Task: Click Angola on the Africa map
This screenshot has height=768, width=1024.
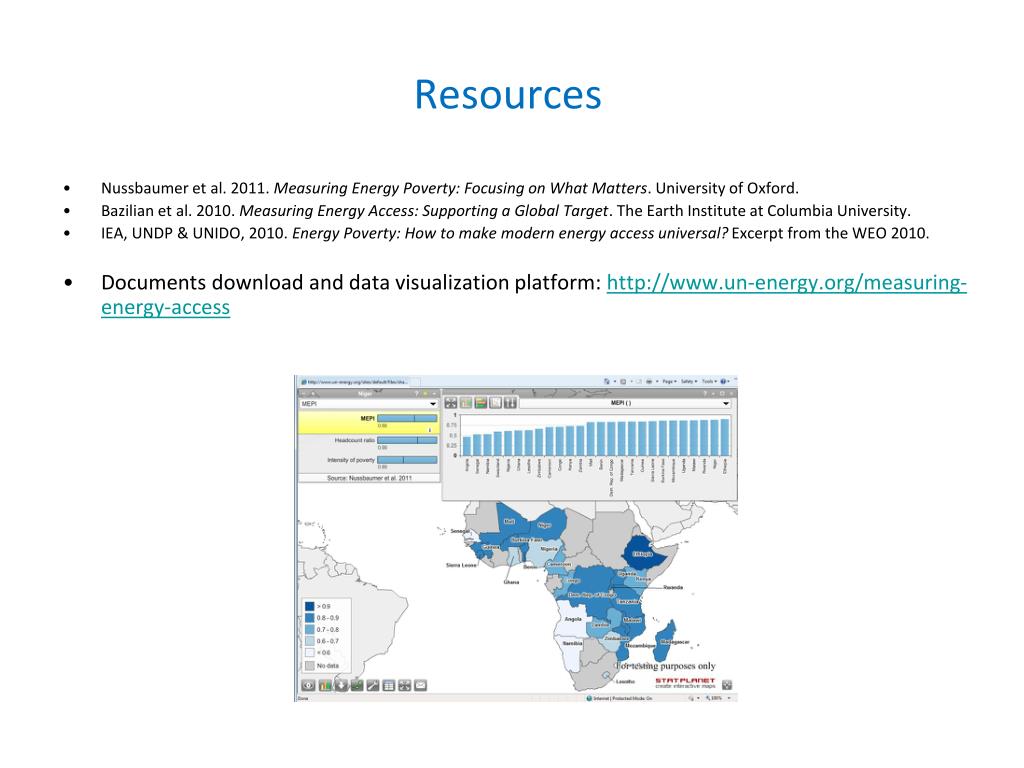Action: (573, 619)
